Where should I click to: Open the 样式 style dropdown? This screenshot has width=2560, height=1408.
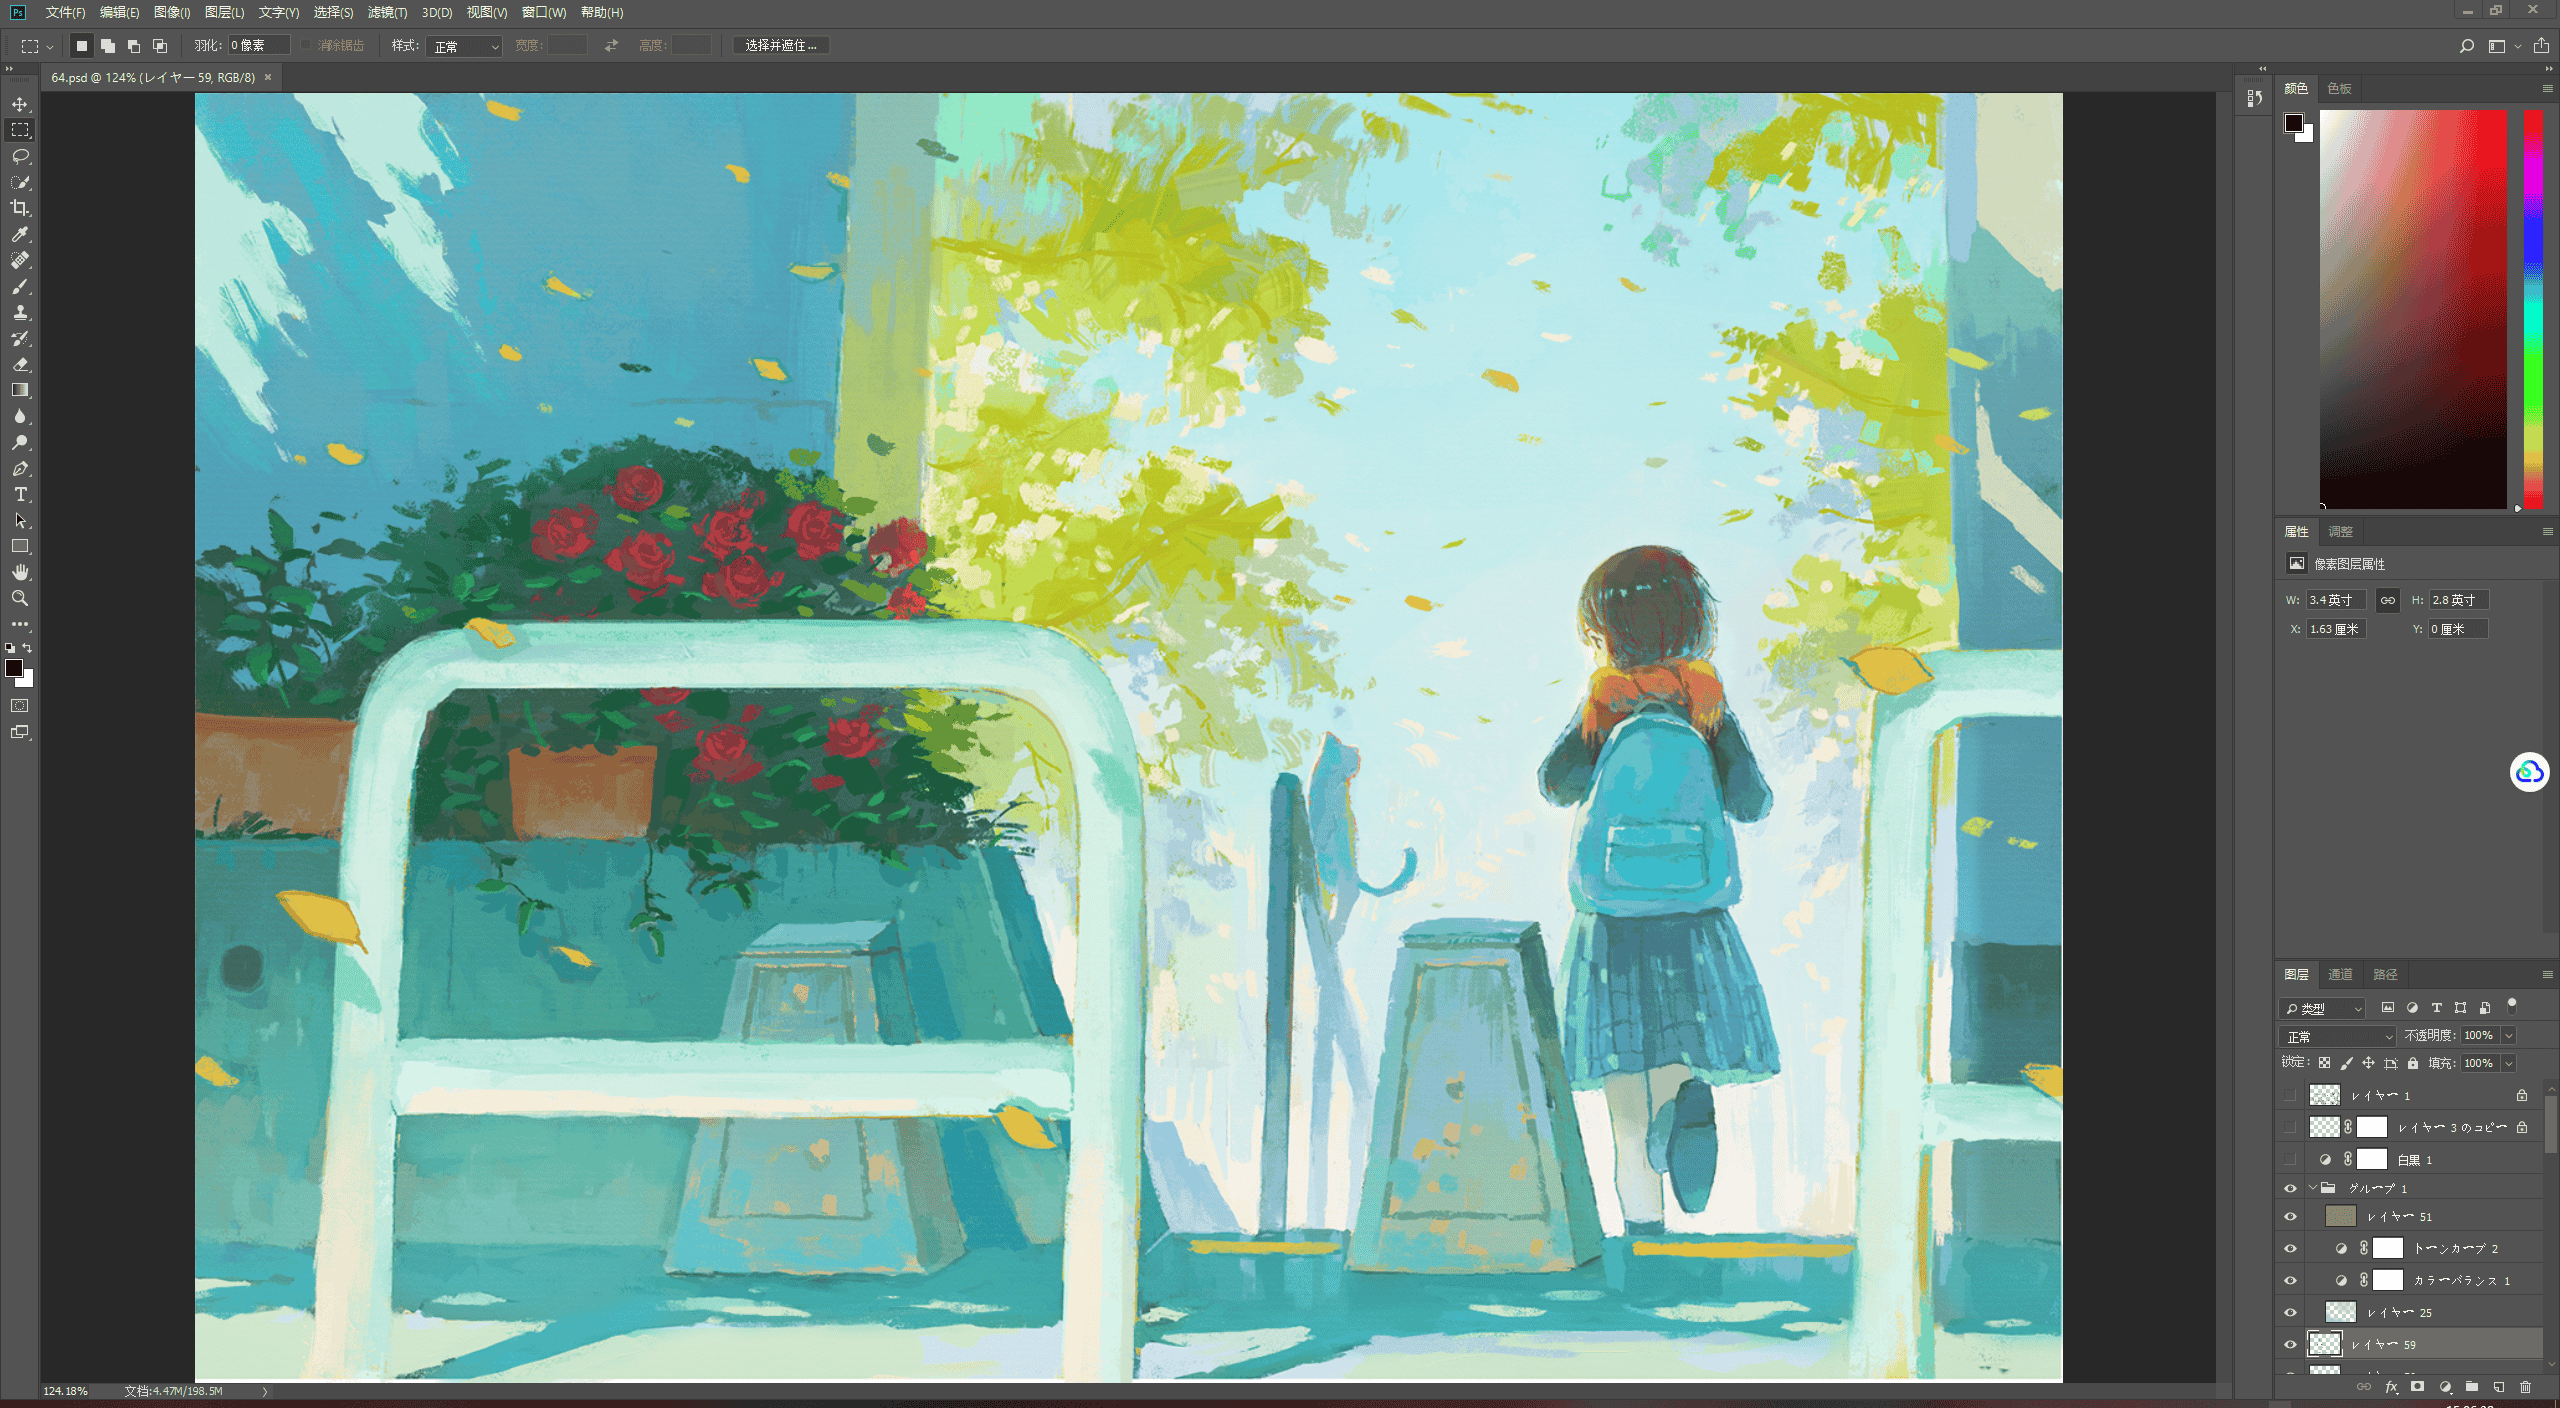[464, 46]
